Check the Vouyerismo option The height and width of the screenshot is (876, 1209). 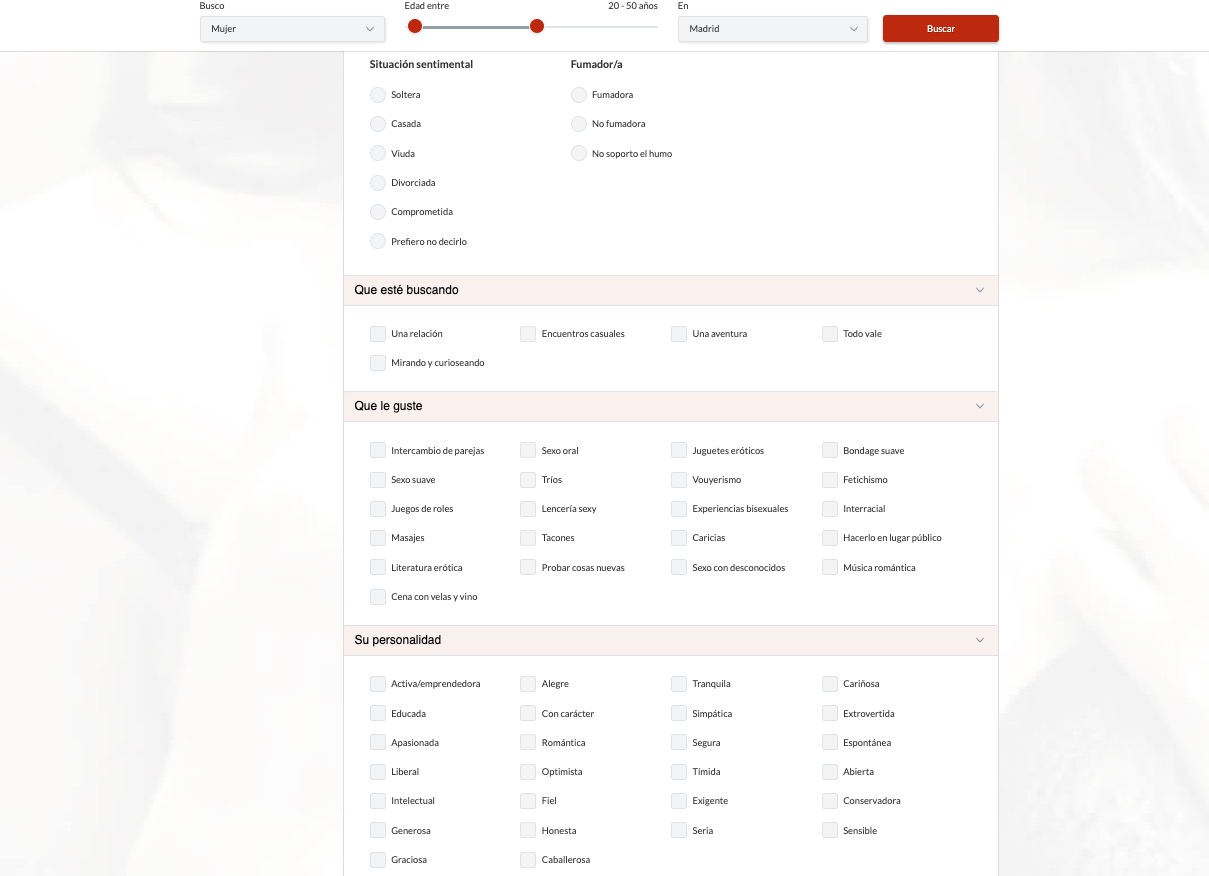click(679, 480)
